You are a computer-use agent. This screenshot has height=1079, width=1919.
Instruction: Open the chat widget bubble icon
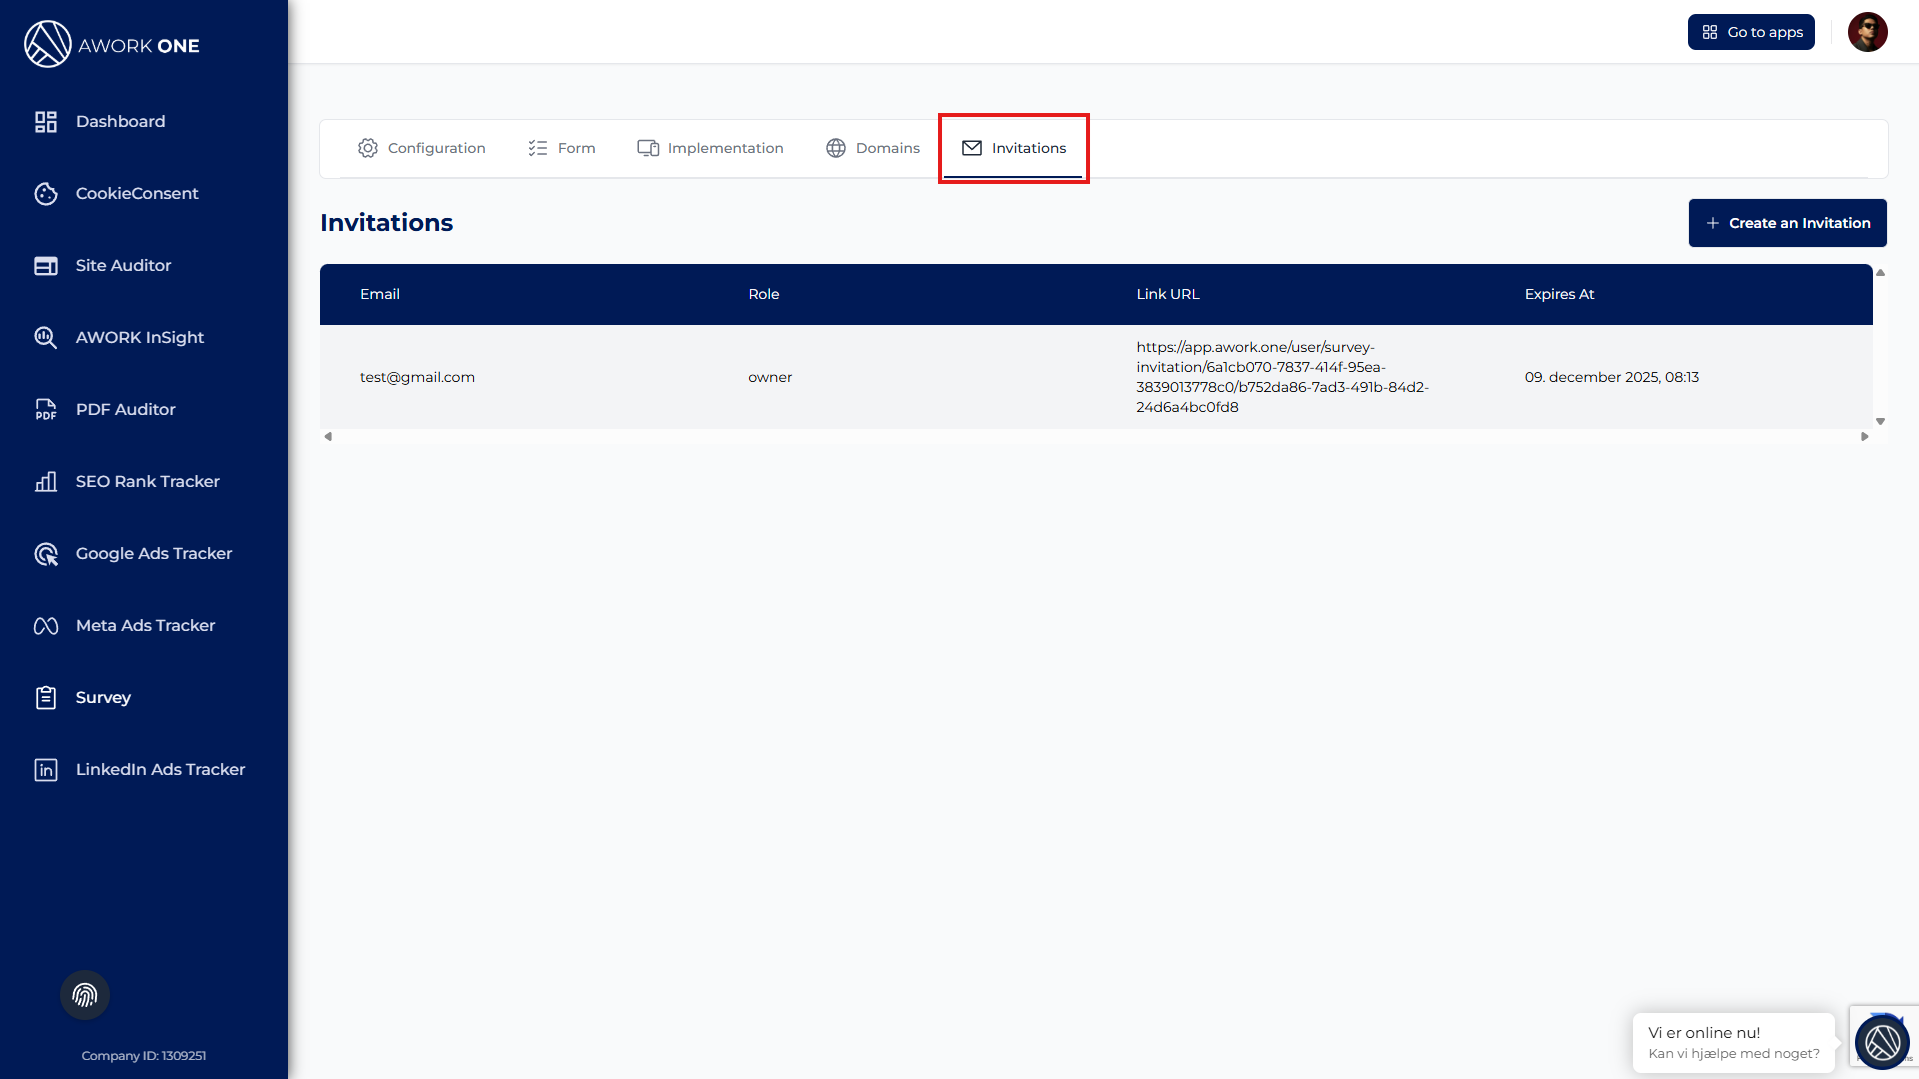point(1882,1042)
